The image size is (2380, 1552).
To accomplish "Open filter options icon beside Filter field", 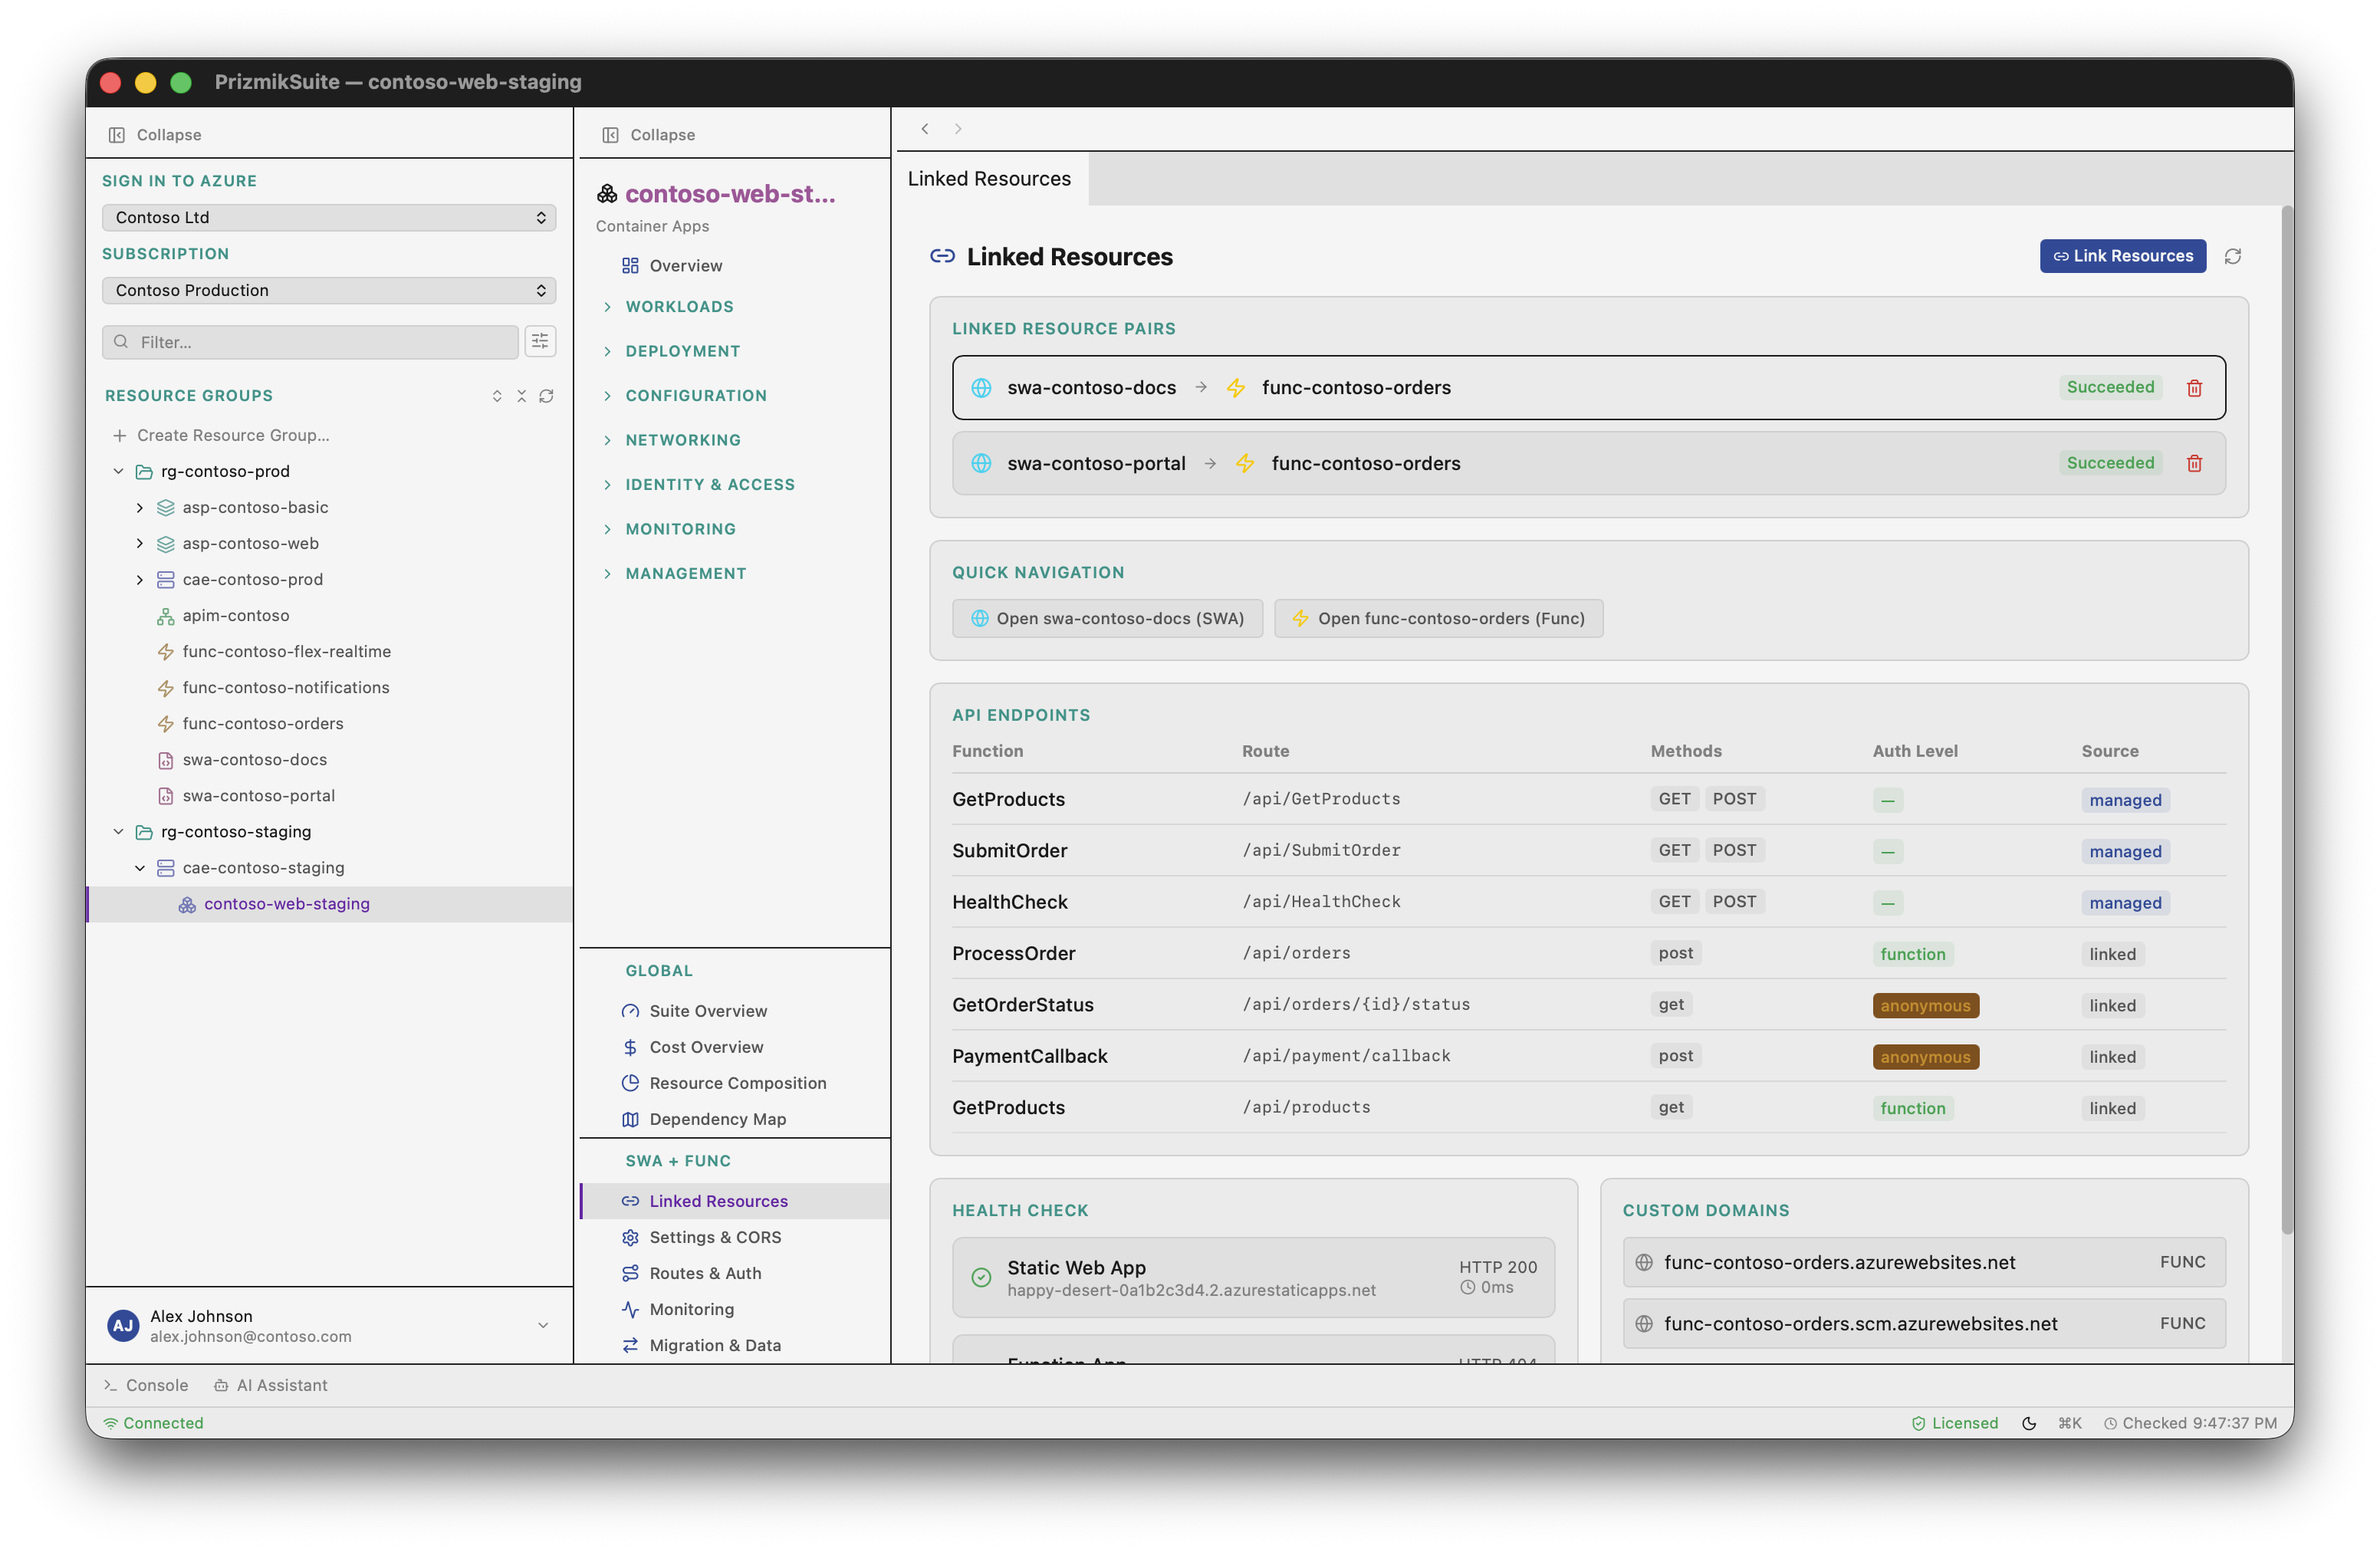I will 540,342.
